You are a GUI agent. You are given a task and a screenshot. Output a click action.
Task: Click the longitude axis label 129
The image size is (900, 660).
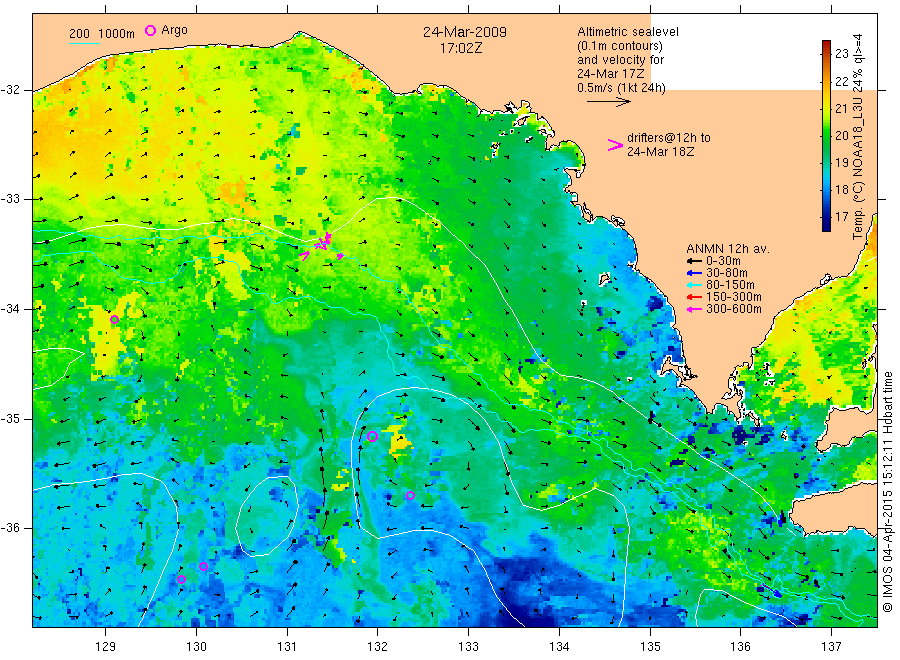[x=106, y=647]
